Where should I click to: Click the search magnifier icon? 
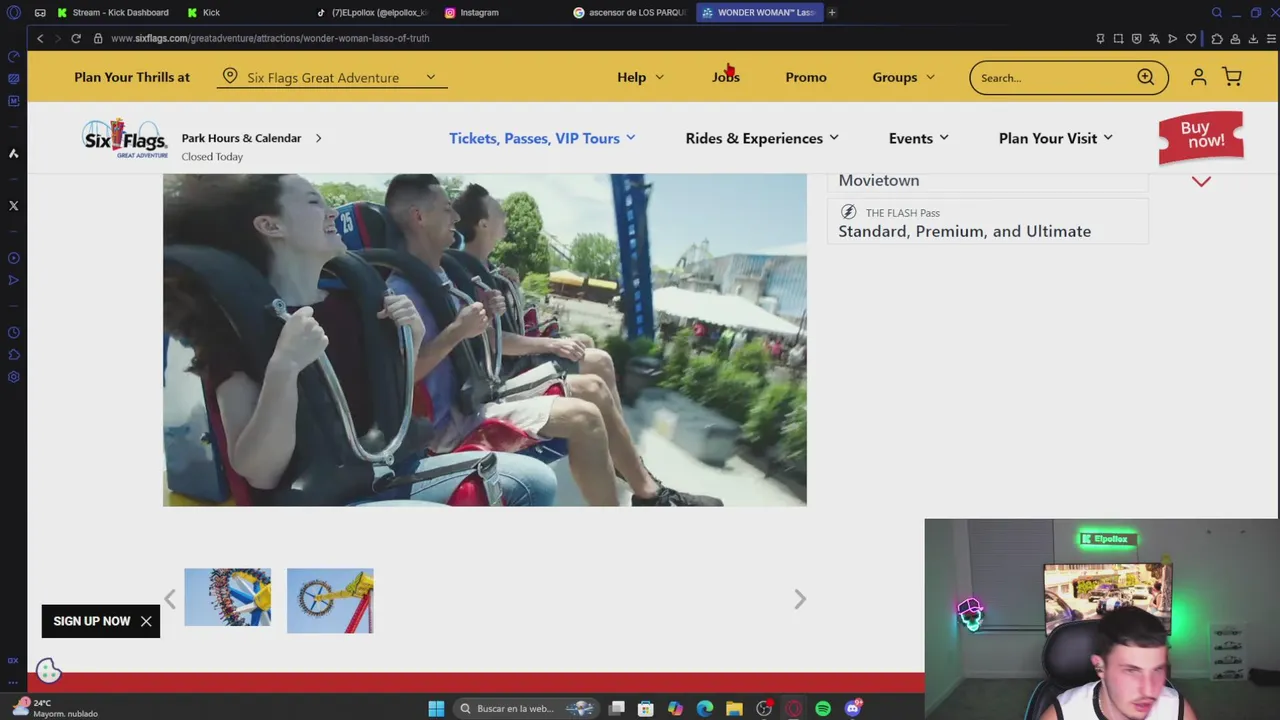[x=1146, y=77]
